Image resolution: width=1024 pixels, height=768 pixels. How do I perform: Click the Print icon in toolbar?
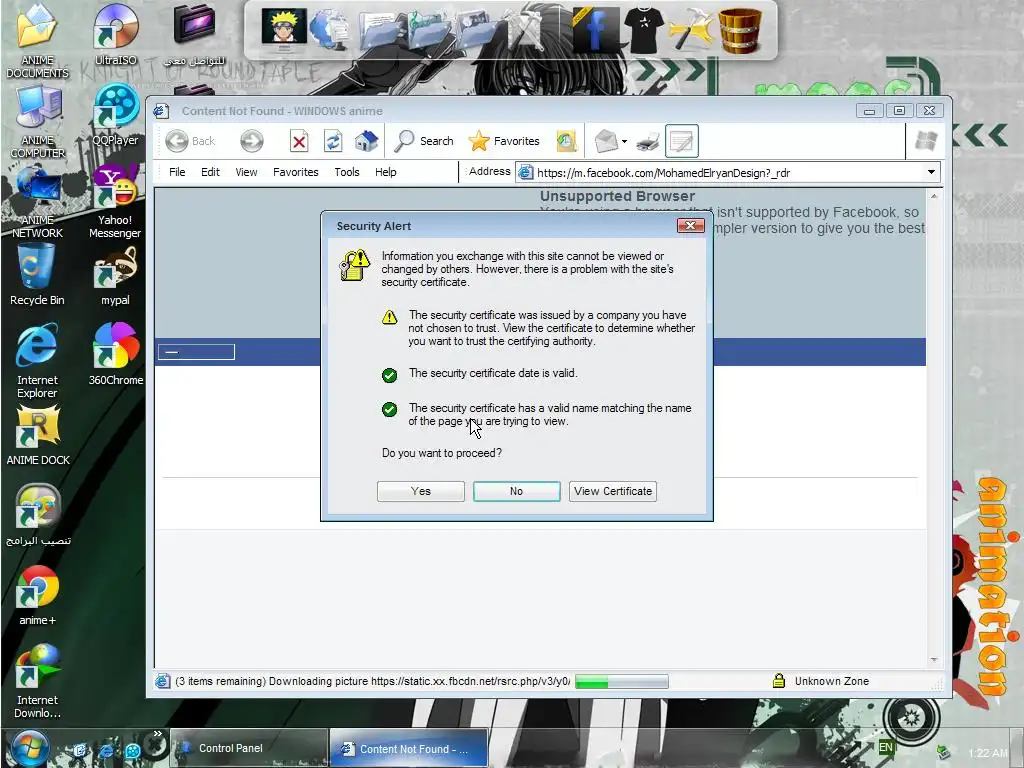point(647,141)
